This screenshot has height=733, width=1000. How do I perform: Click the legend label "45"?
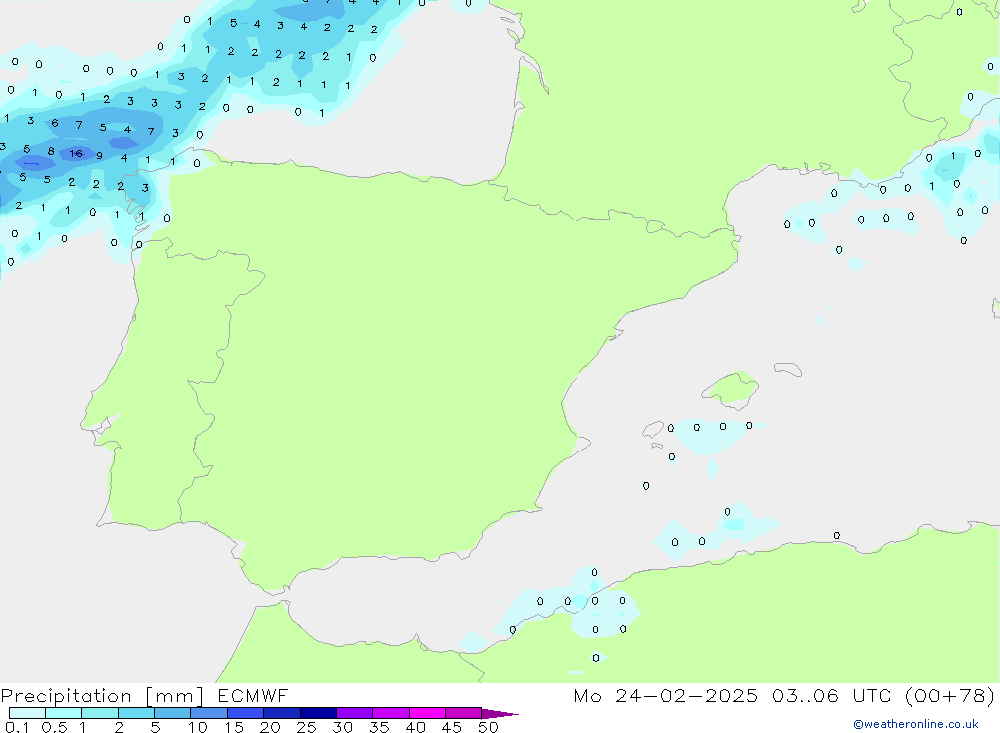coord(452,727)
